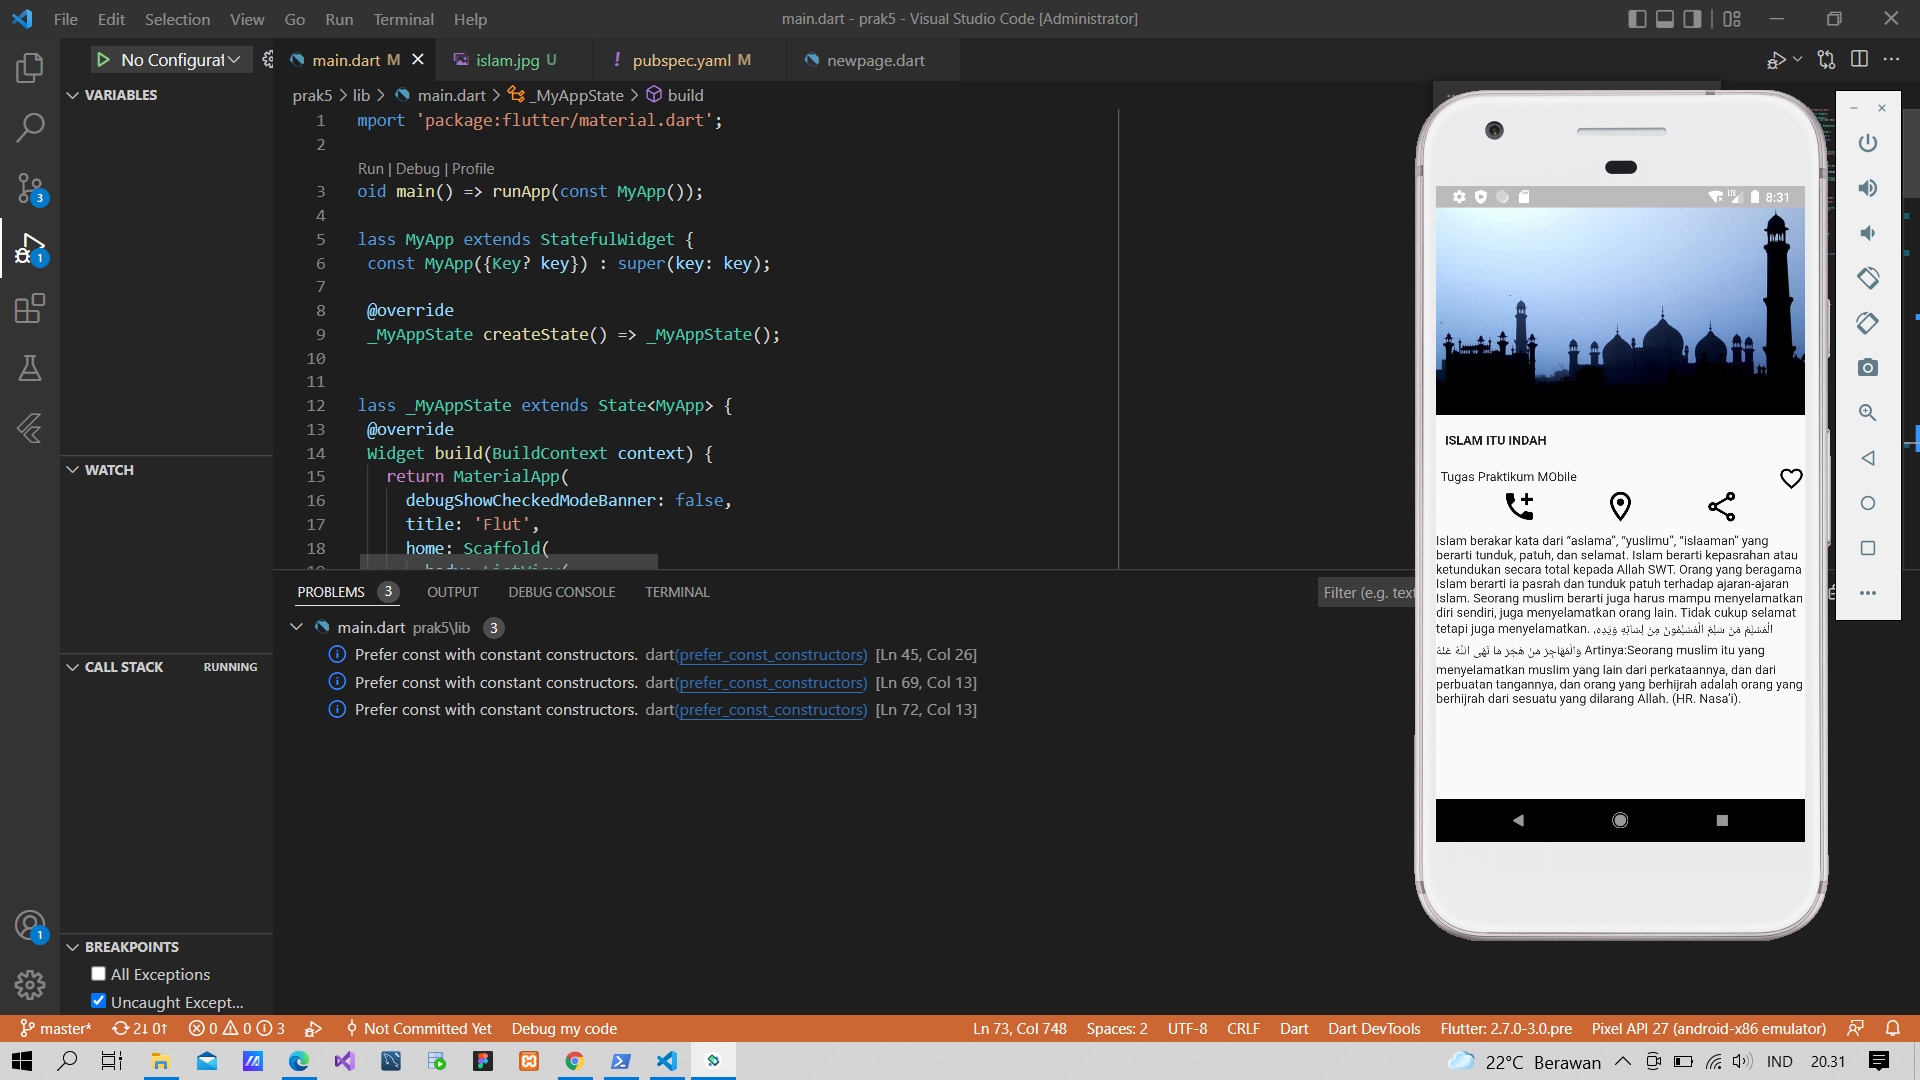Switch to newpage.dart editor tab
Viewport: 1920px width, 1080px height.
coord(875,60)
